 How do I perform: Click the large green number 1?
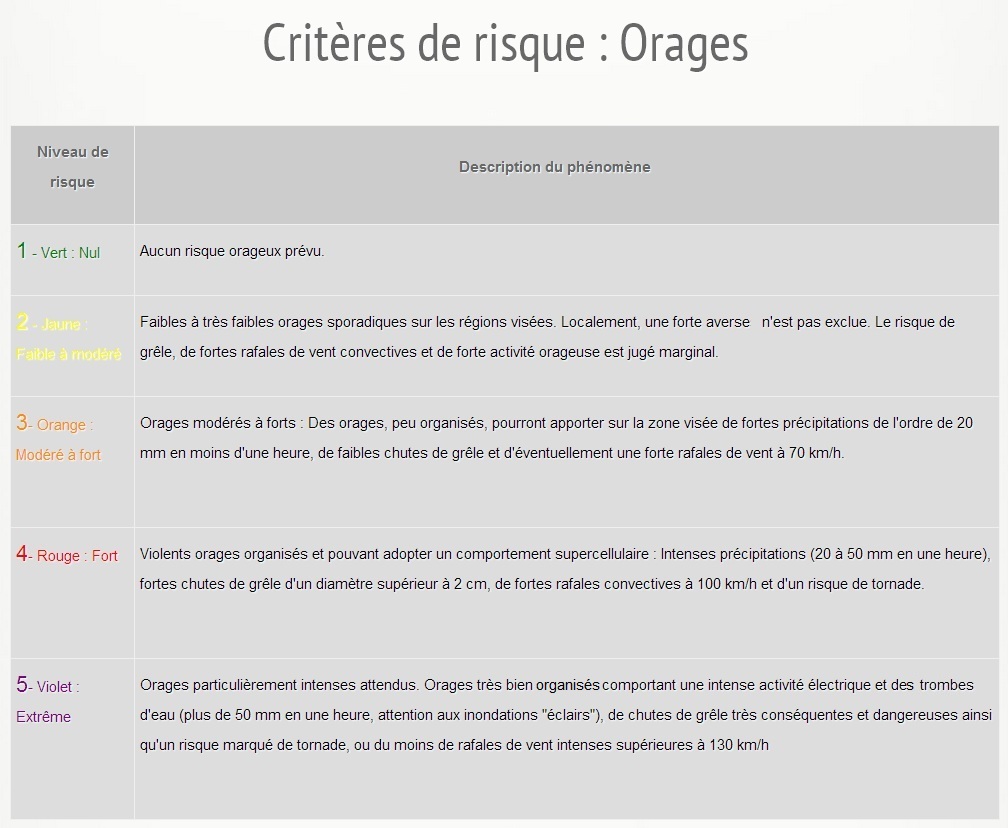(22, 251)
